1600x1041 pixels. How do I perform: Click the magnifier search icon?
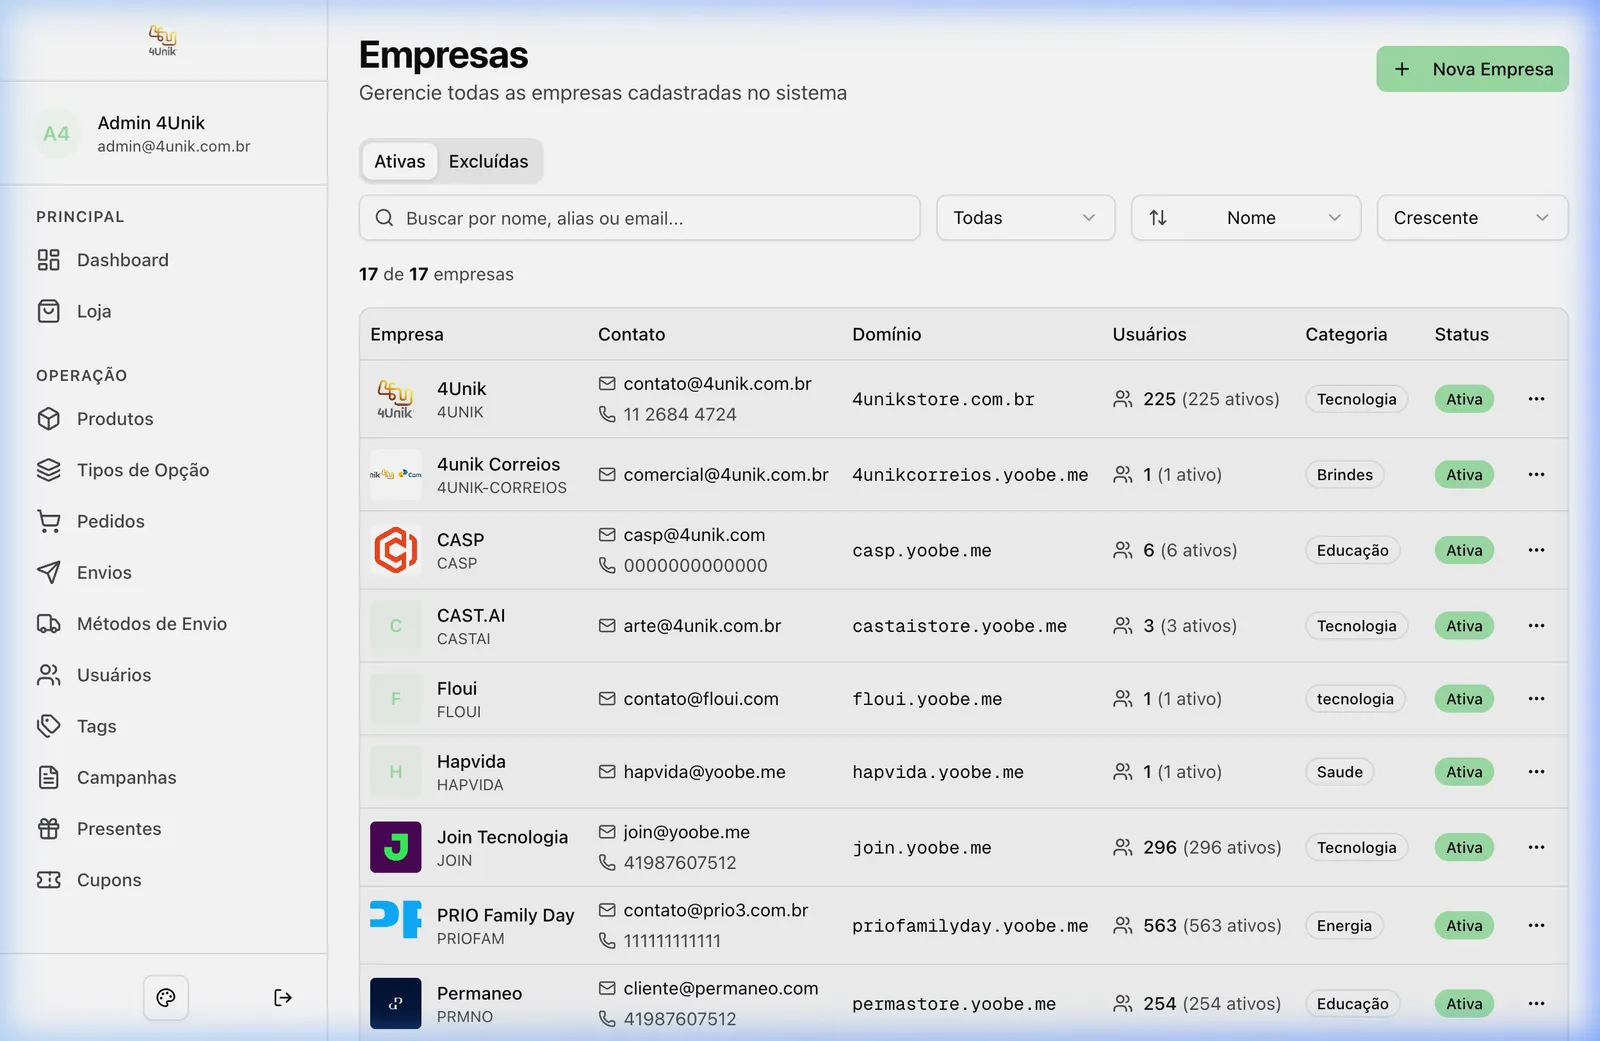(384, 218)
